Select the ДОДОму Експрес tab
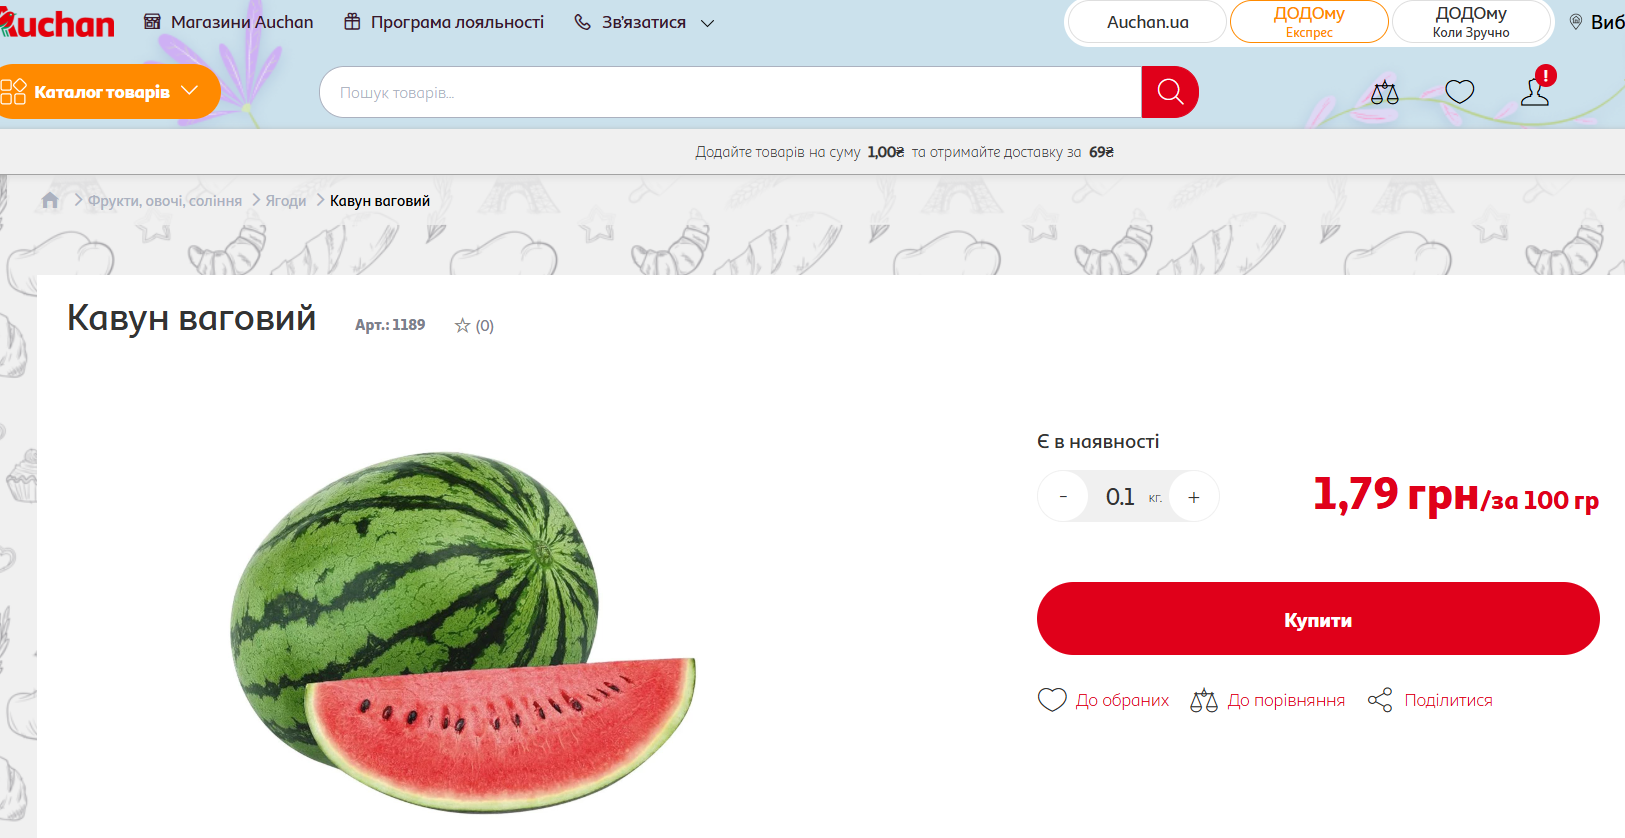The width and height of the screenshot is (1625, 838). point(1309,22)
